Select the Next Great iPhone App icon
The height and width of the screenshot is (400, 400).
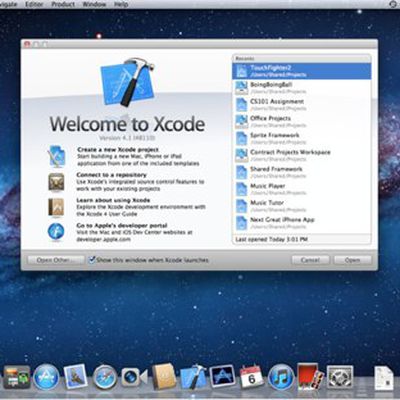point(241,223)
